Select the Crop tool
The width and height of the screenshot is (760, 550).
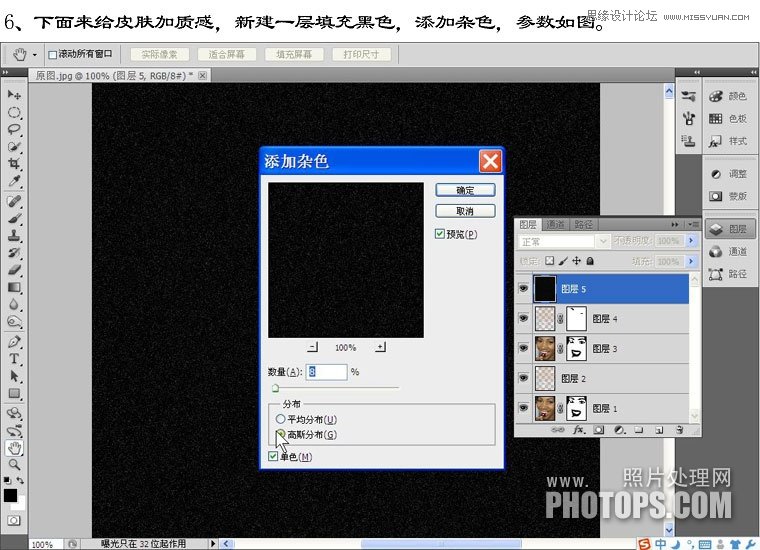14,163
